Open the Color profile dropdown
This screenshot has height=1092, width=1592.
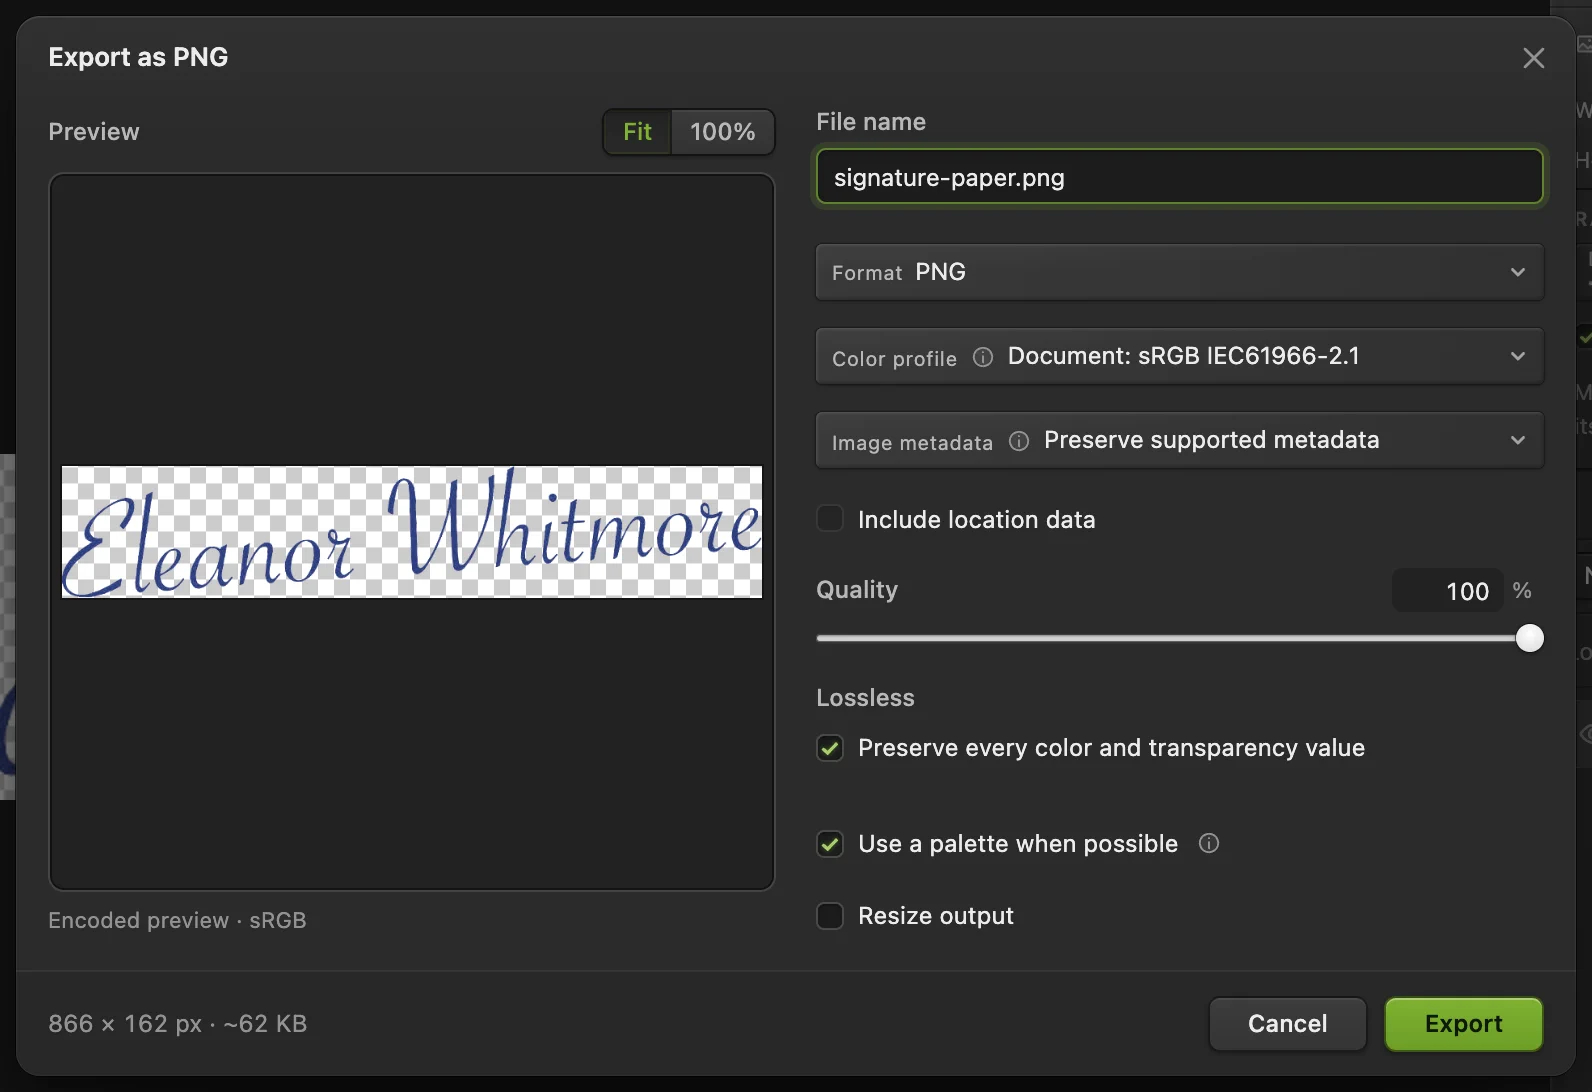pos(1180,356)
